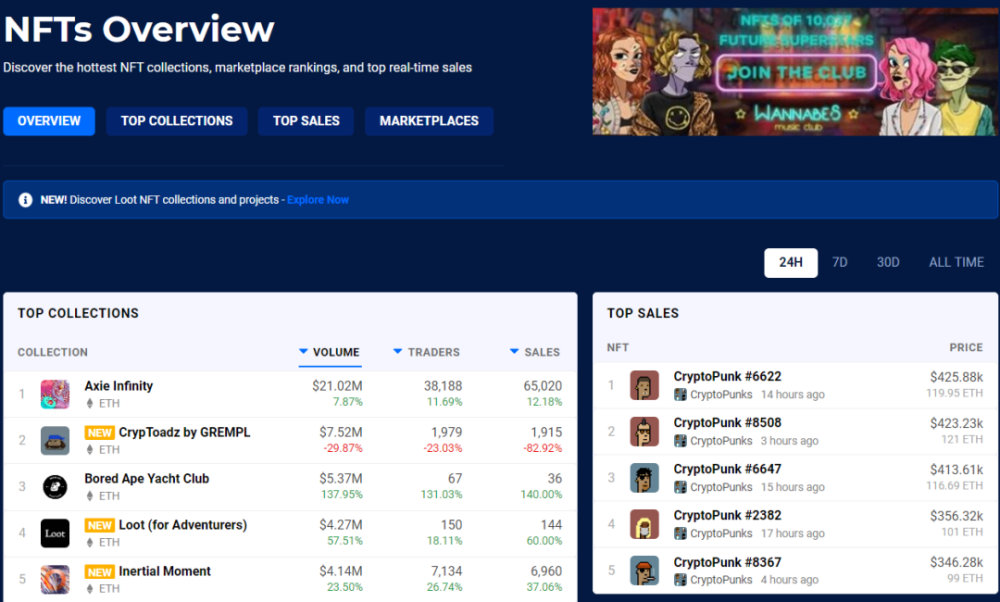The image size is (1000, 602).
Task: Select the 30D time range
Action: pos(888,263)
